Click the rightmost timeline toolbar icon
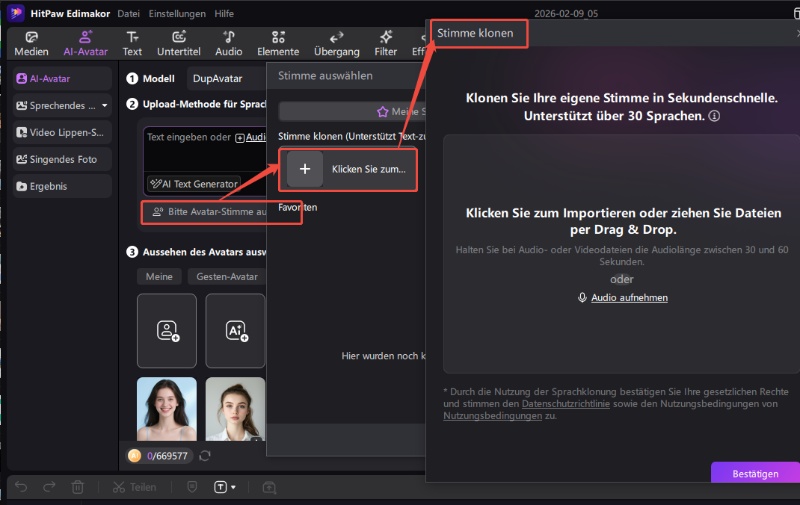 (269, 488)
